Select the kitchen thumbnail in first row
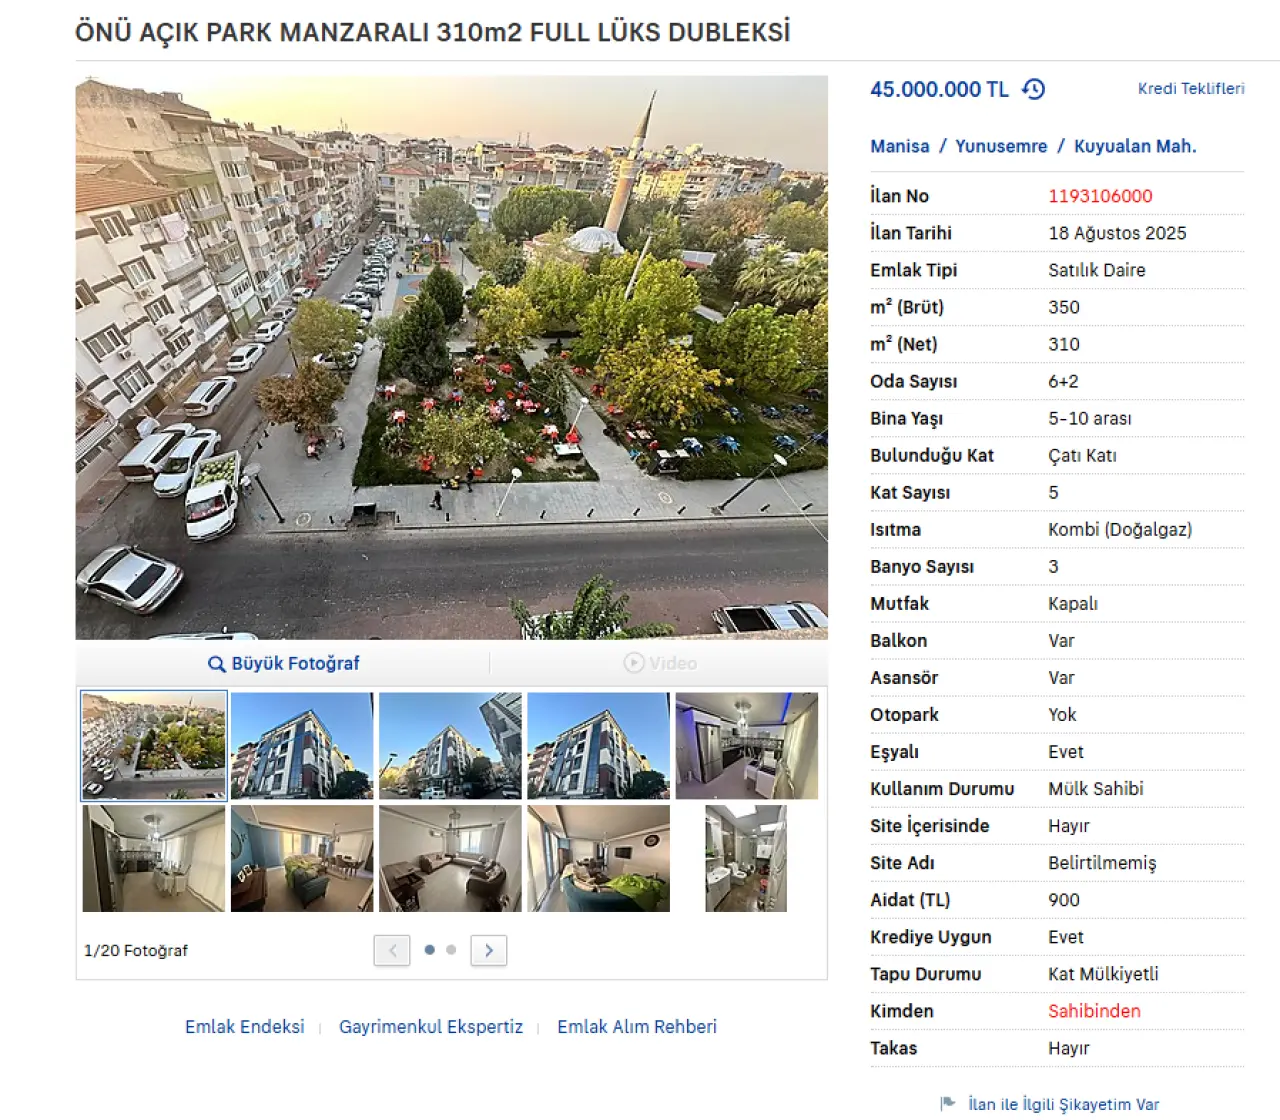This screenshot has height=1120, width=1280. [x=747, y=746]
